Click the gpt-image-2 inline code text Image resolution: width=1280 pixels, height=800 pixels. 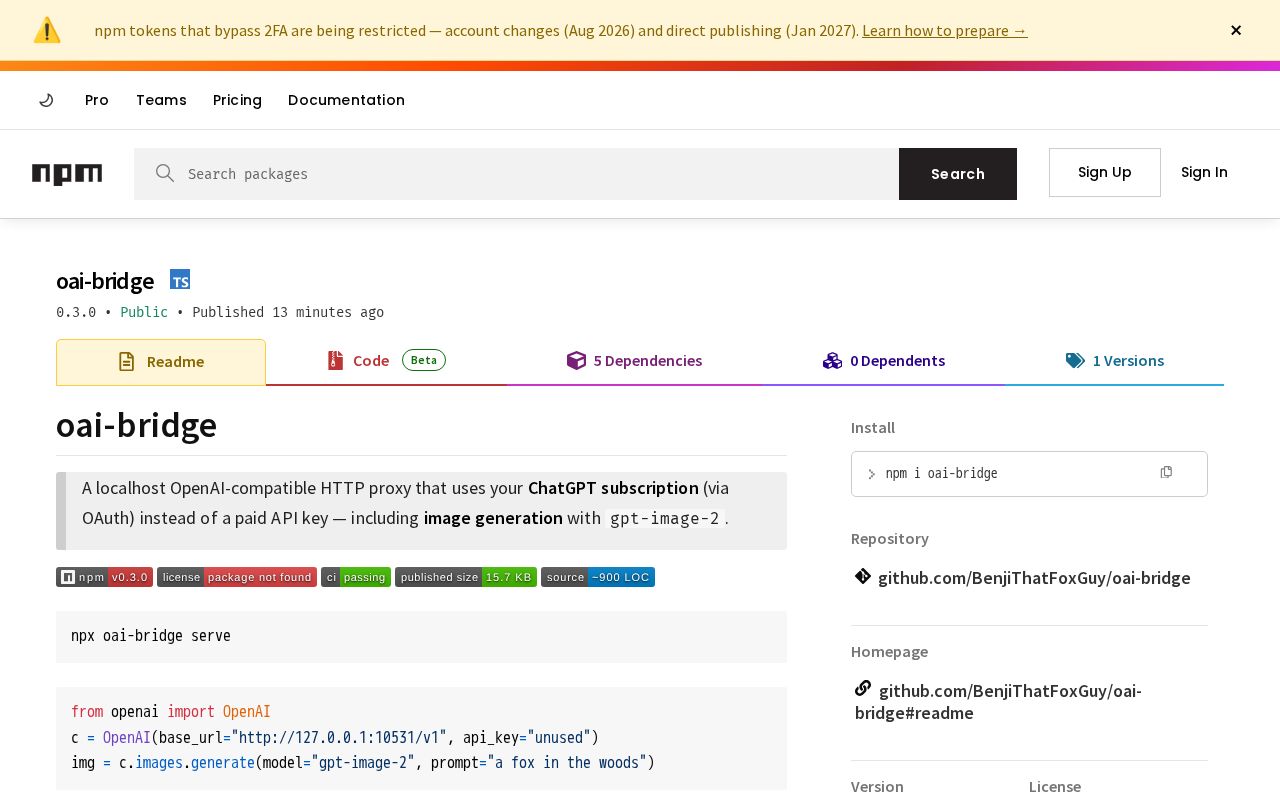click(x=664, y=518)
